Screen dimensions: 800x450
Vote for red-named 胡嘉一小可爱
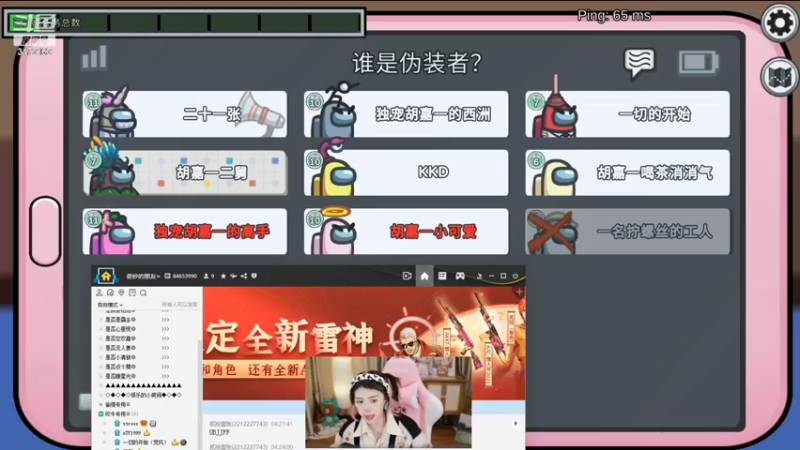(406, 231)
